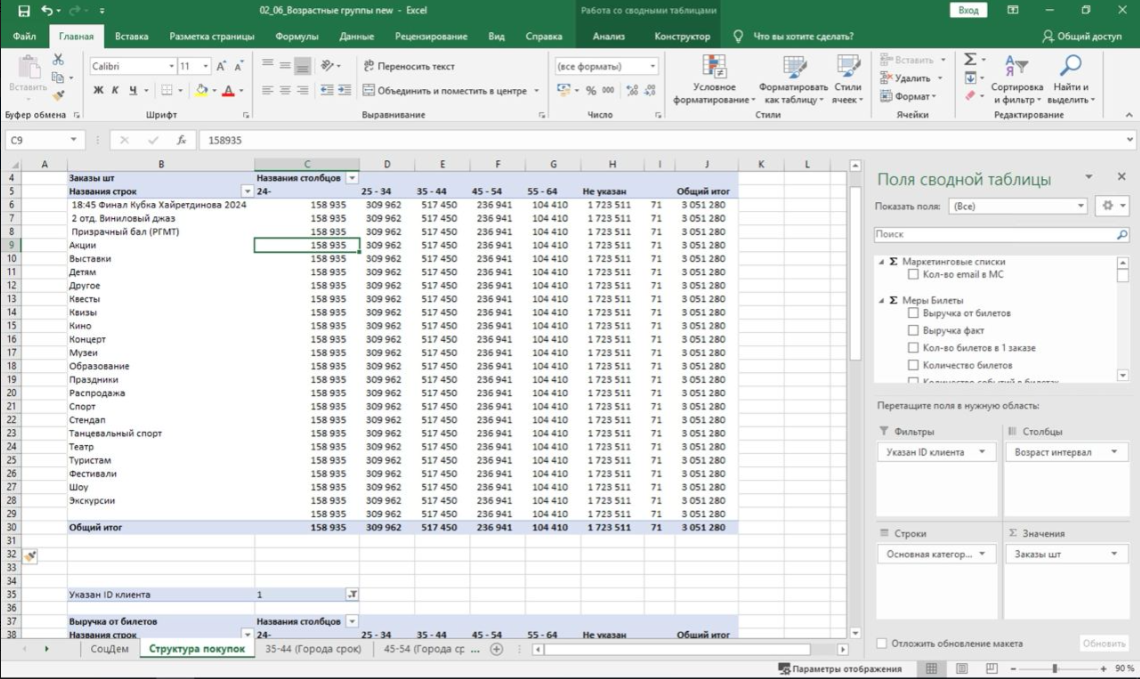Screen dimensions: 1140x679
Task: Check the Выручка от билетов field
Action: point(913,313)
